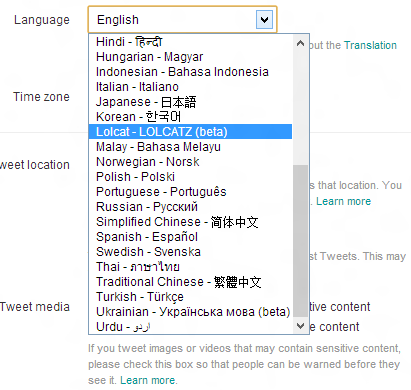
Task: Open Learn more link about tweet location
Action: [x=343, y=201]
